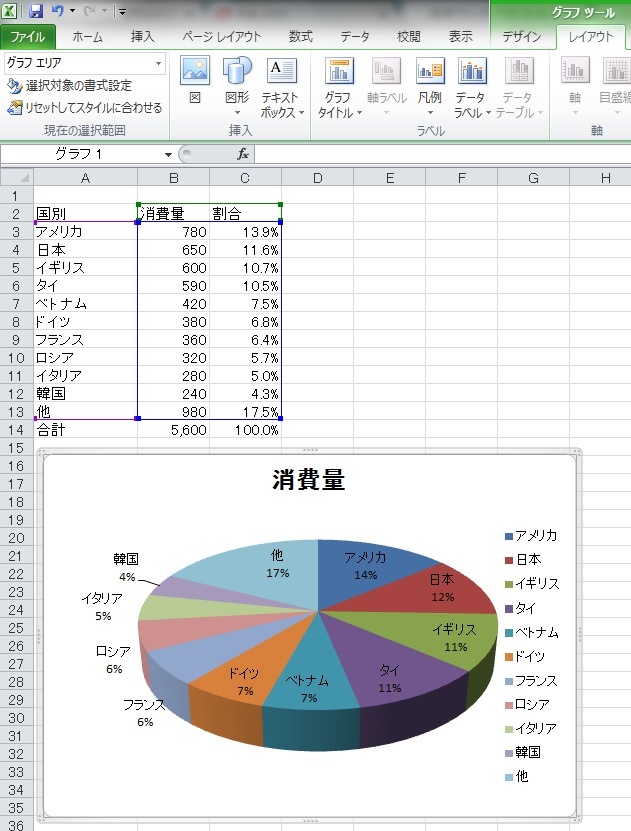Switch to the デザイン chart tools tab
This screenshot has width=631, height=831.
click(x=521, y=37)
